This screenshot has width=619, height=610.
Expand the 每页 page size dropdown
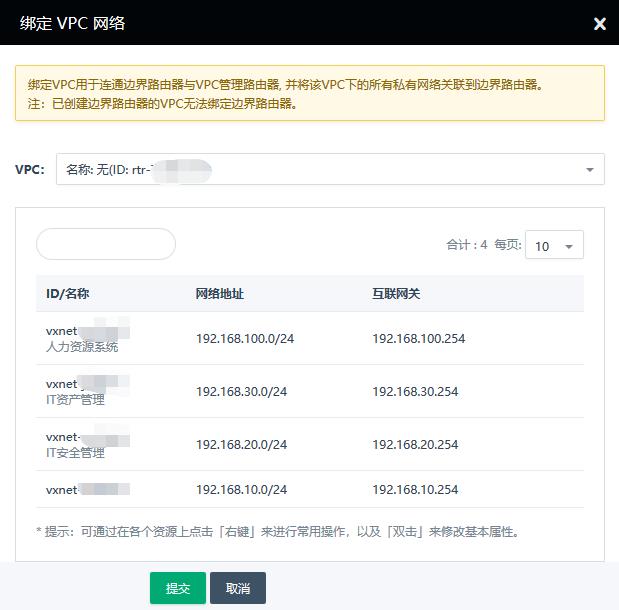click(554, 246)
